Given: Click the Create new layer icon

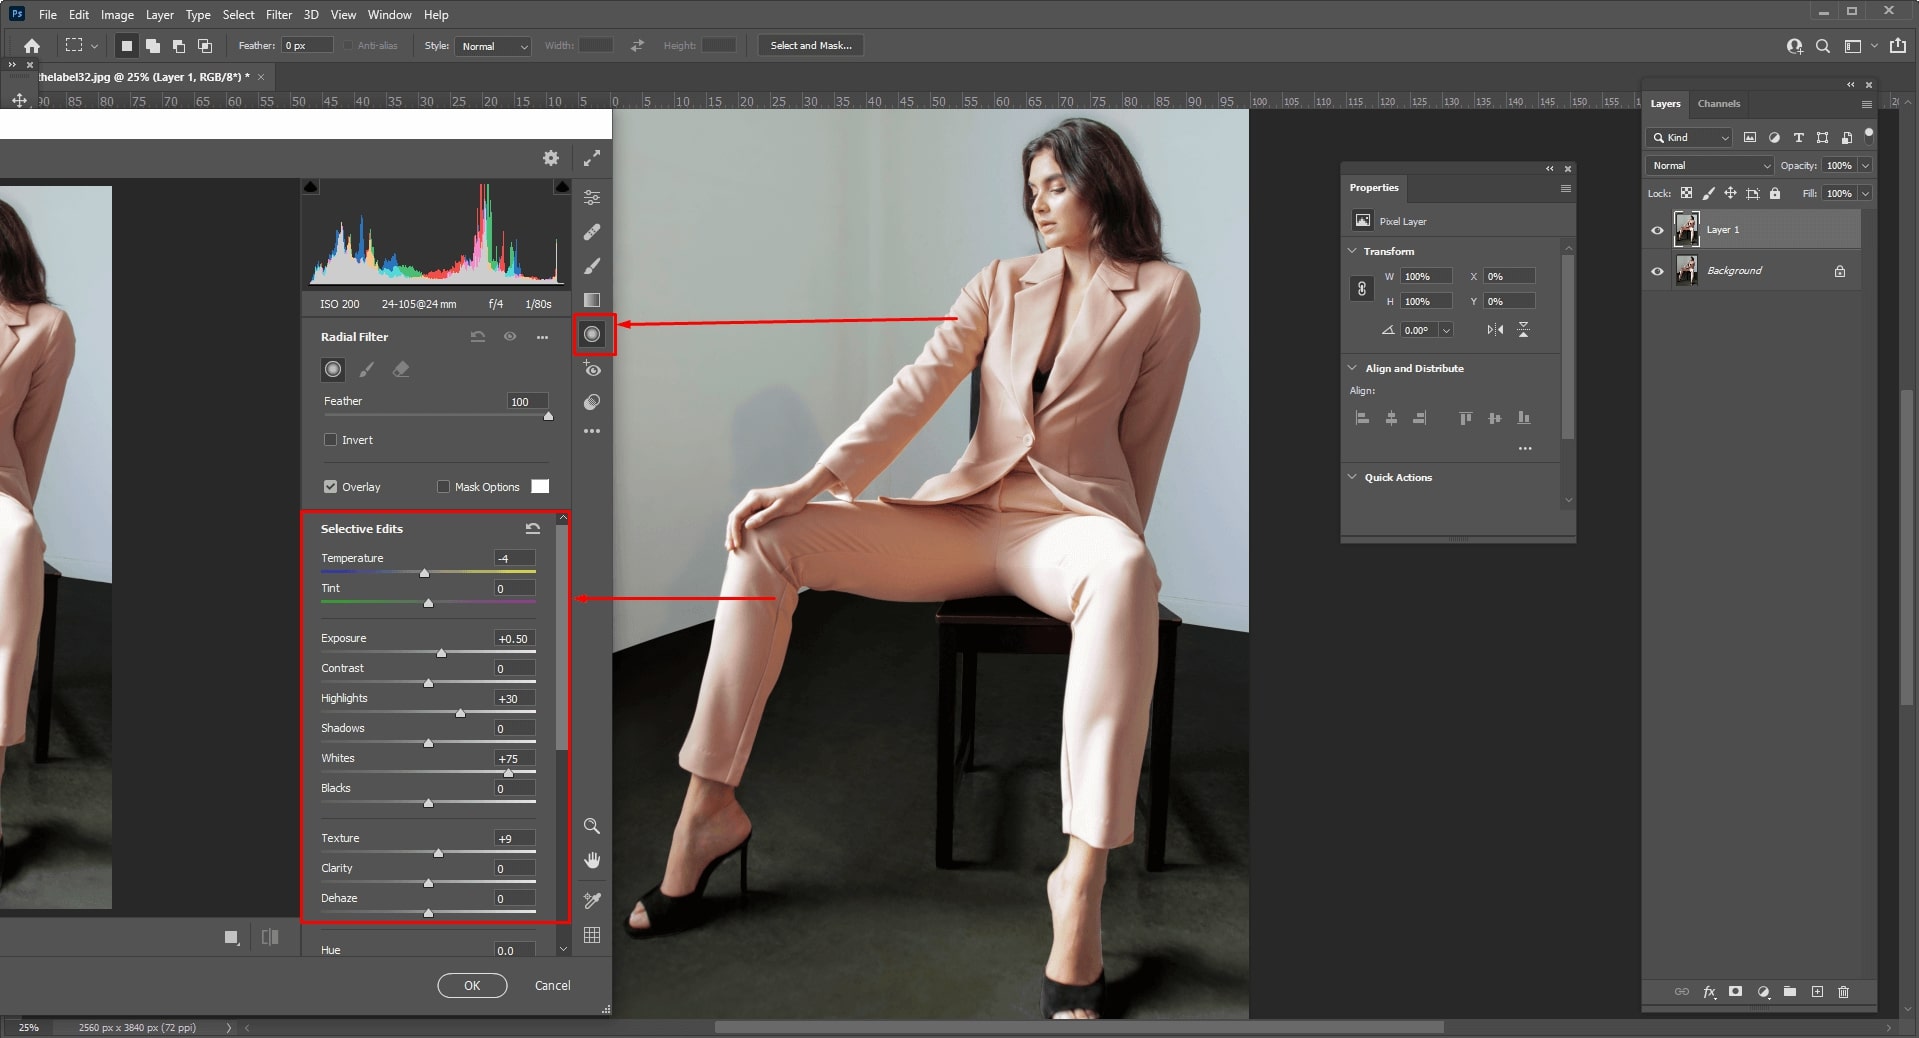Looking at the screenshot, I should click(x=1816, y=993).
